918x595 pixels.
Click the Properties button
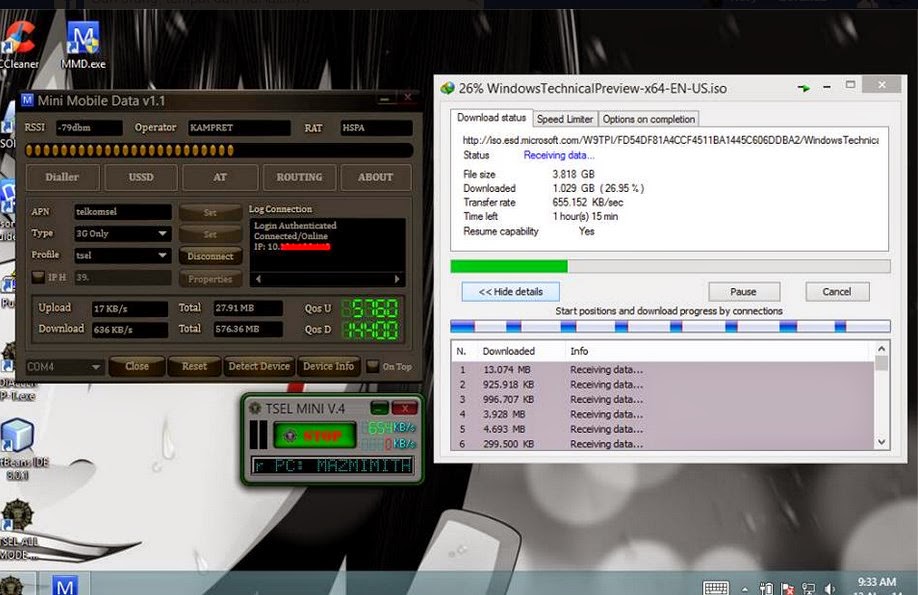pyautogui.click(x=210, y=279)
